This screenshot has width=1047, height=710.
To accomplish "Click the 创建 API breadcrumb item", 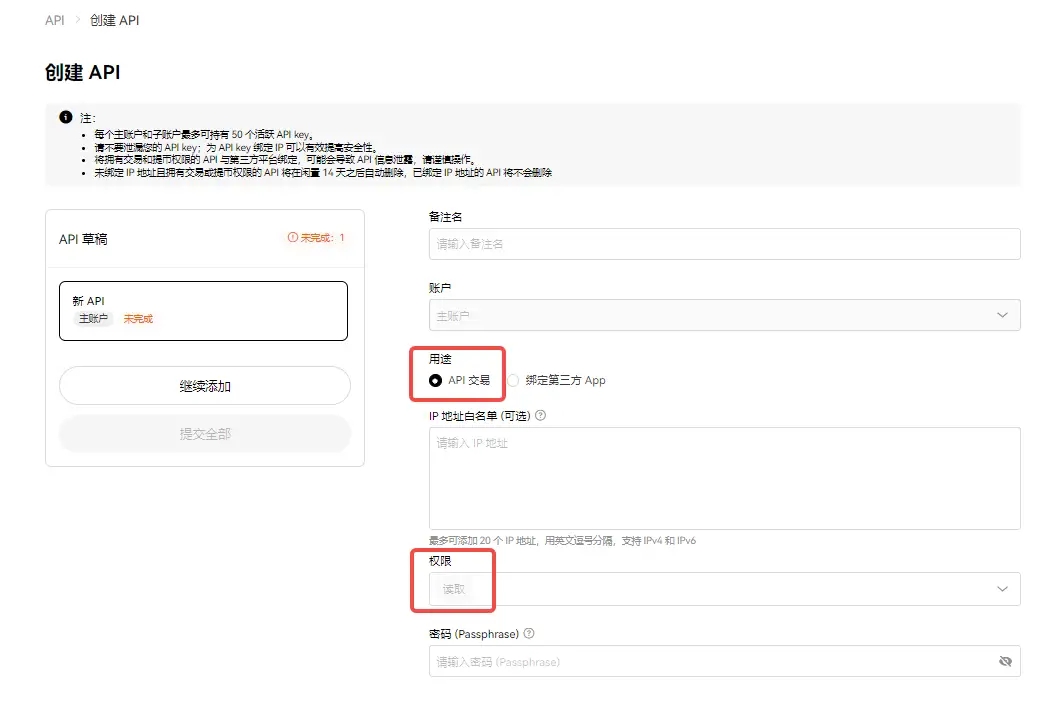I will pos(115,20).
